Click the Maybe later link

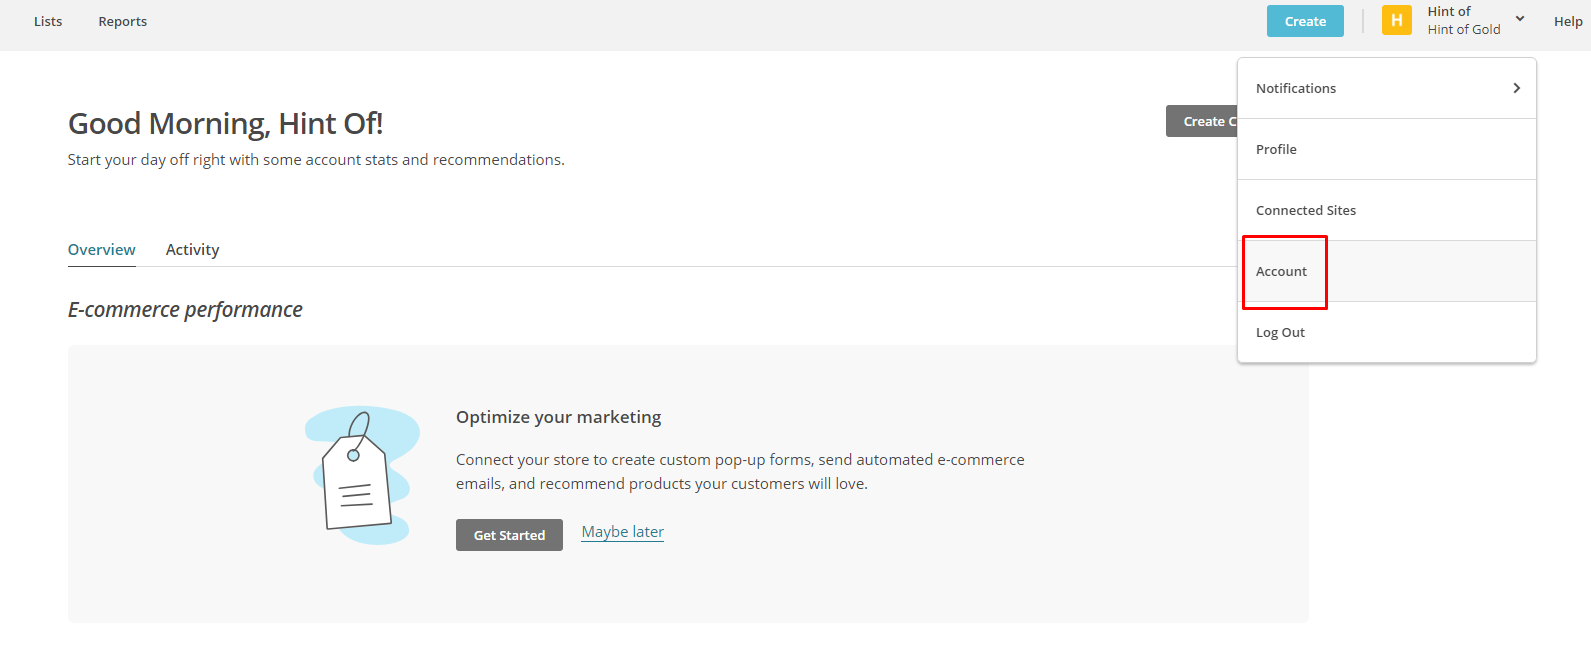point(623,532)
